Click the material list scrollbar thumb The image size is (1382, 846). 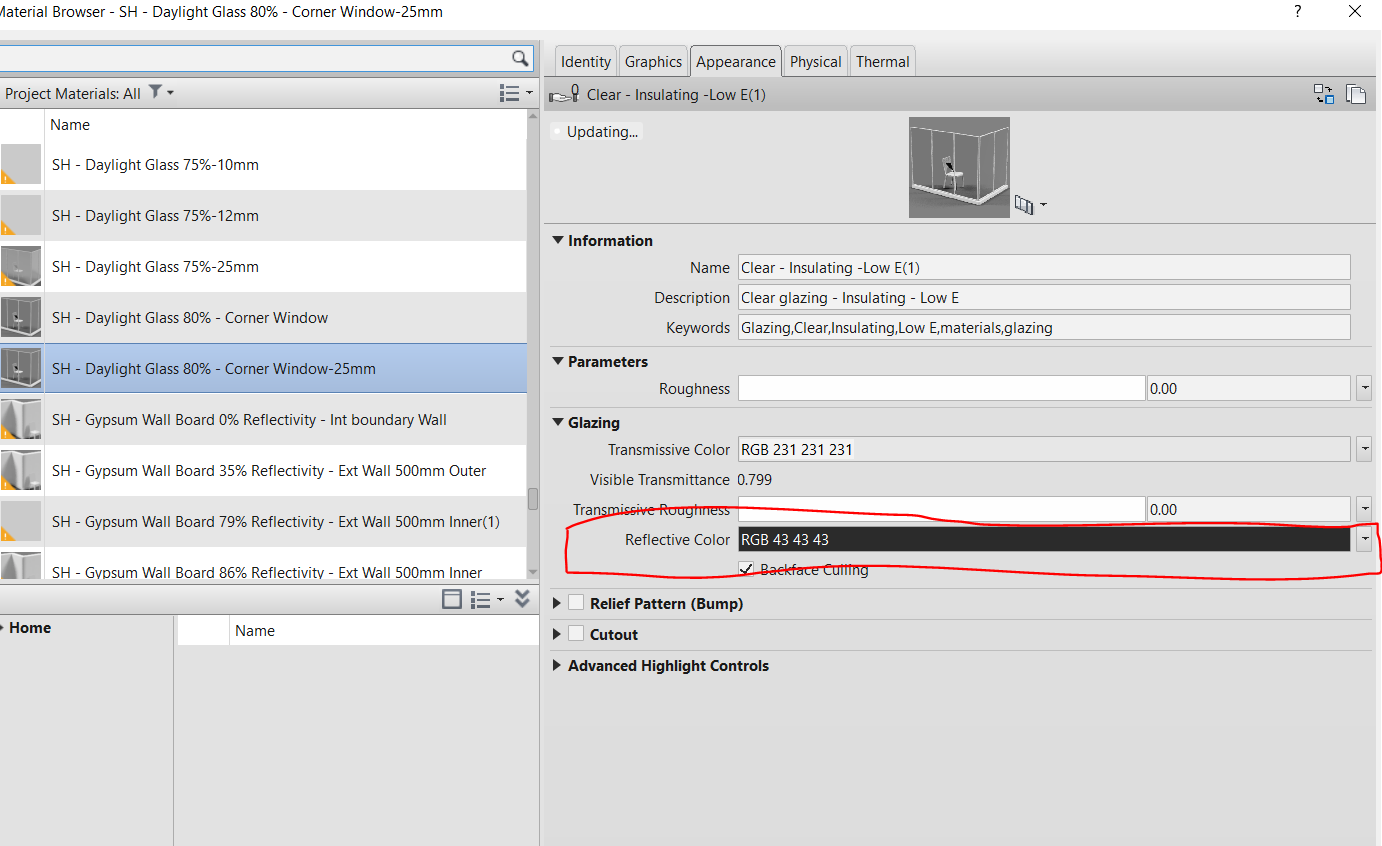[533, 498]
